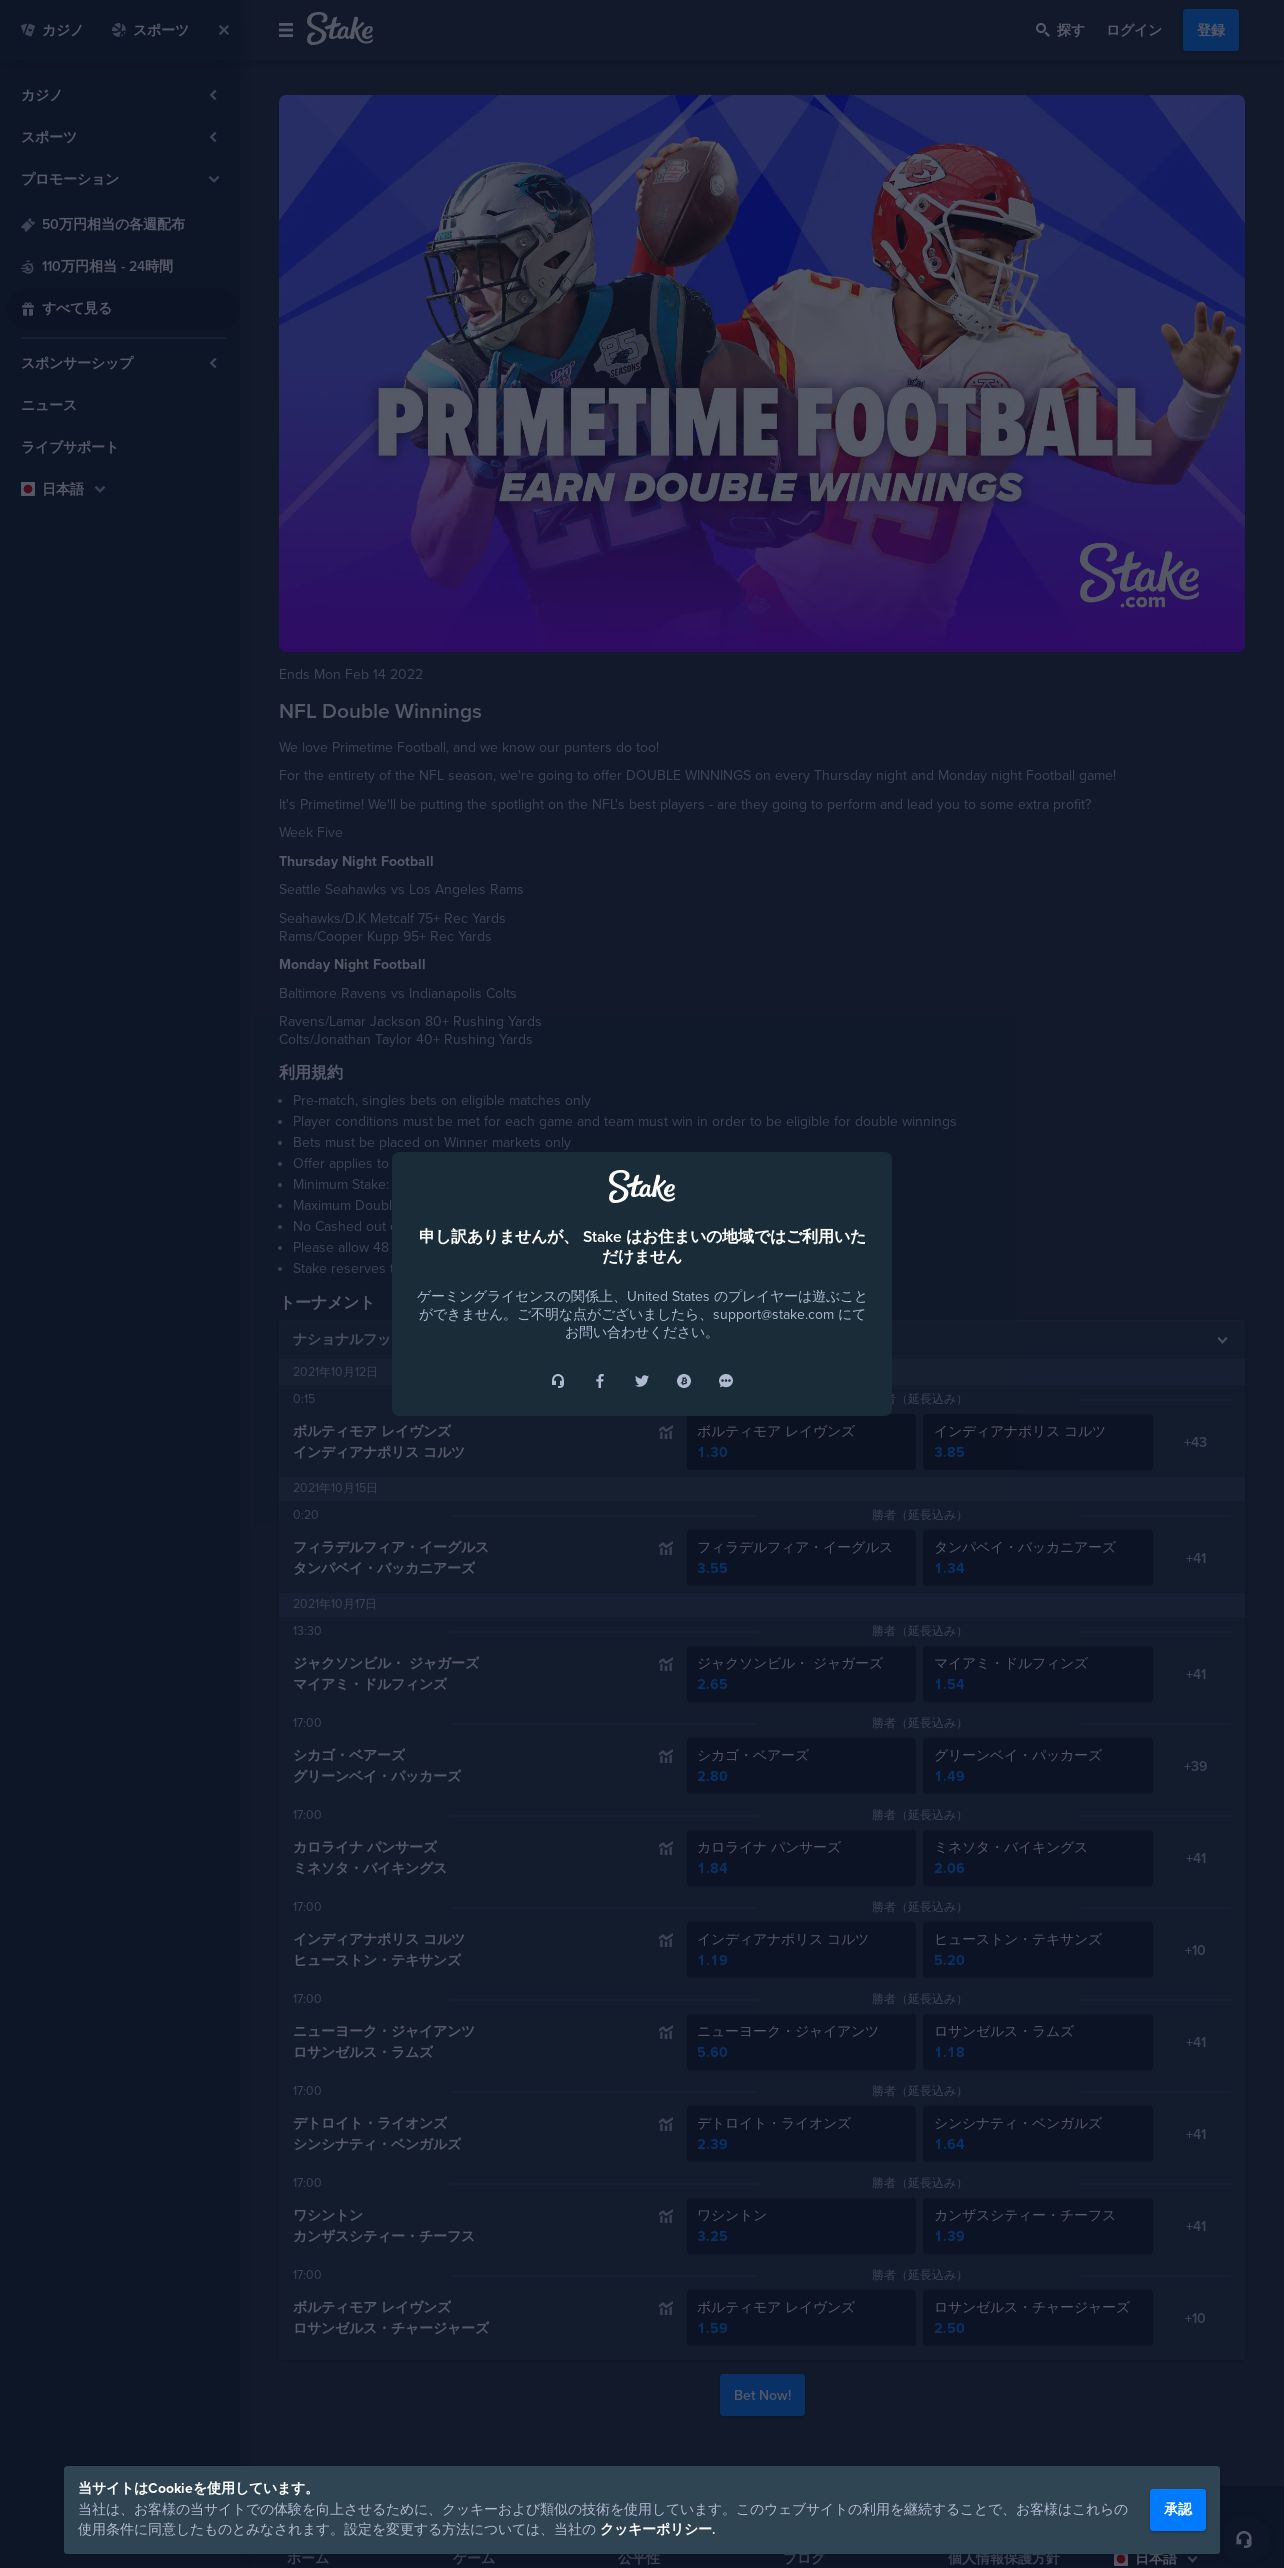Image resolution: width=1284 pixels, height=2568 pixels.
Task: Bet on タンパベイ・バッカニアーズ at 1.34
Action: point(1038,1558)
